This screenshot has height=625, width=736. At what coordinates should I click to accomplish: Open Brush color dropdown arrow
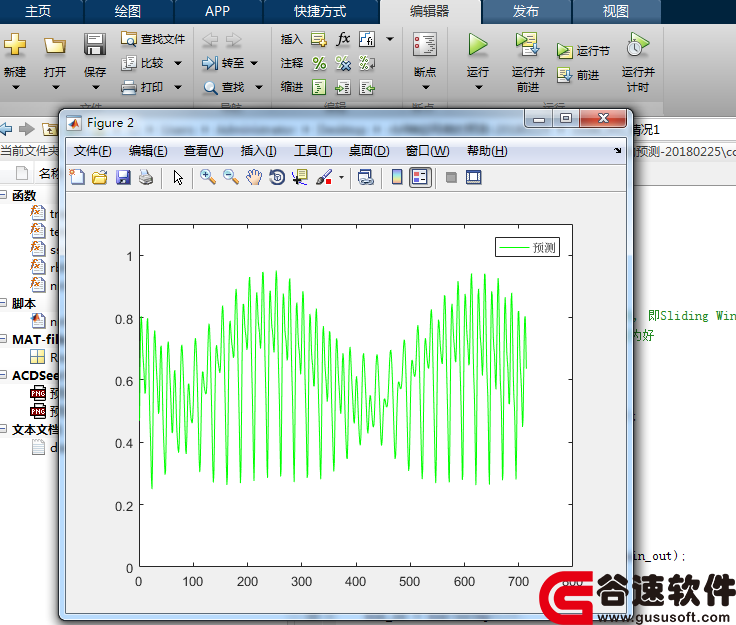tap(341, 177)
